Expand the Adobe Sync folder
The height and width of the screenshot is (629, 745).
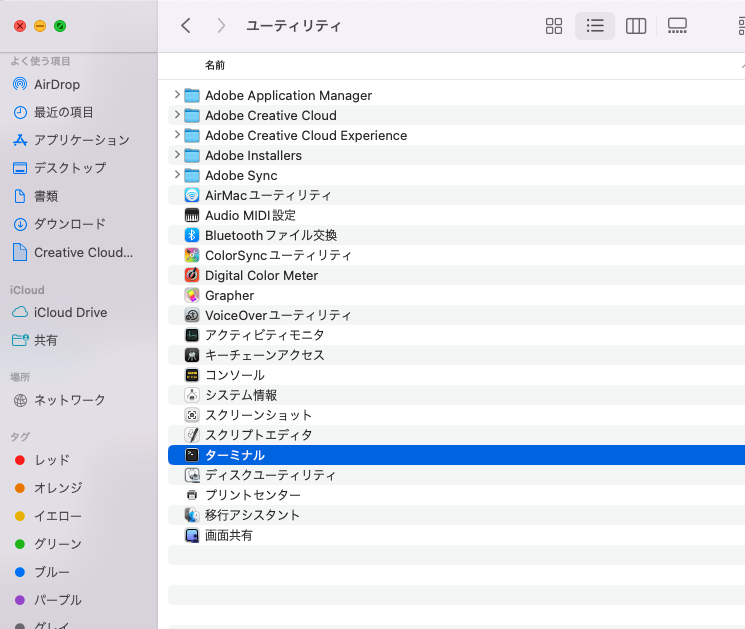pos(177,175)
